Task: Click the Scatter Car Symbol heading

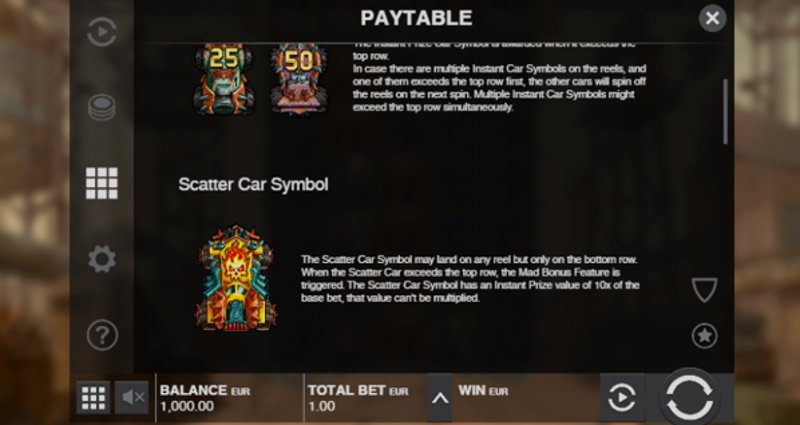Action: coord(253,184)
